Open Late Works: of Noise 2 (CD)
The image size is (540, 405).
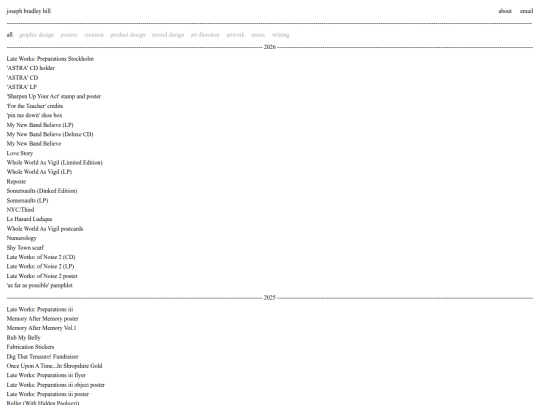coord(41,257)
